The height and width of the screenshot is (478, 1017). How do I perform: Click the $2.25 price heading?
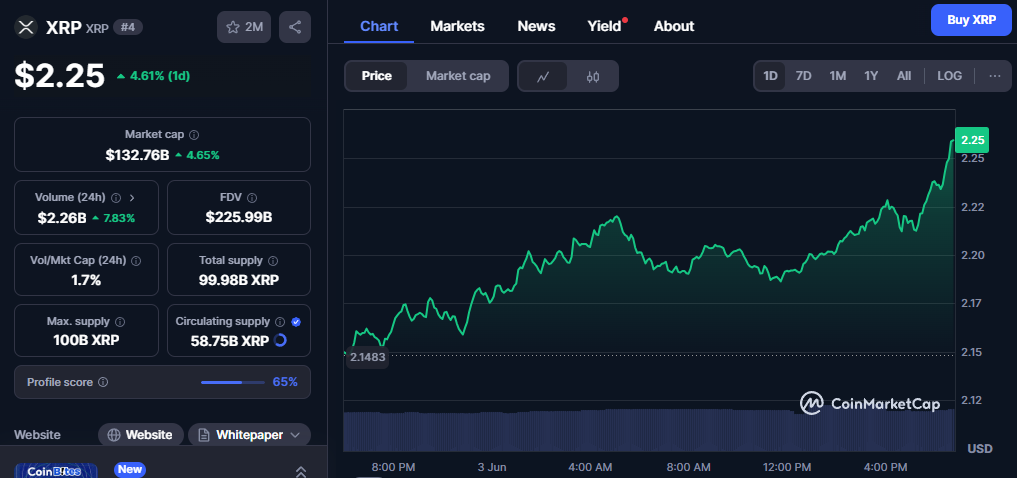coord(59,76)
